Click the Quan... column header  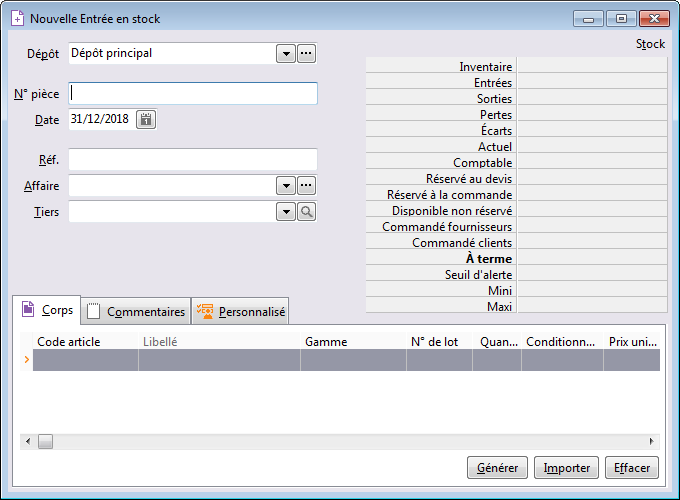(497, 342)
